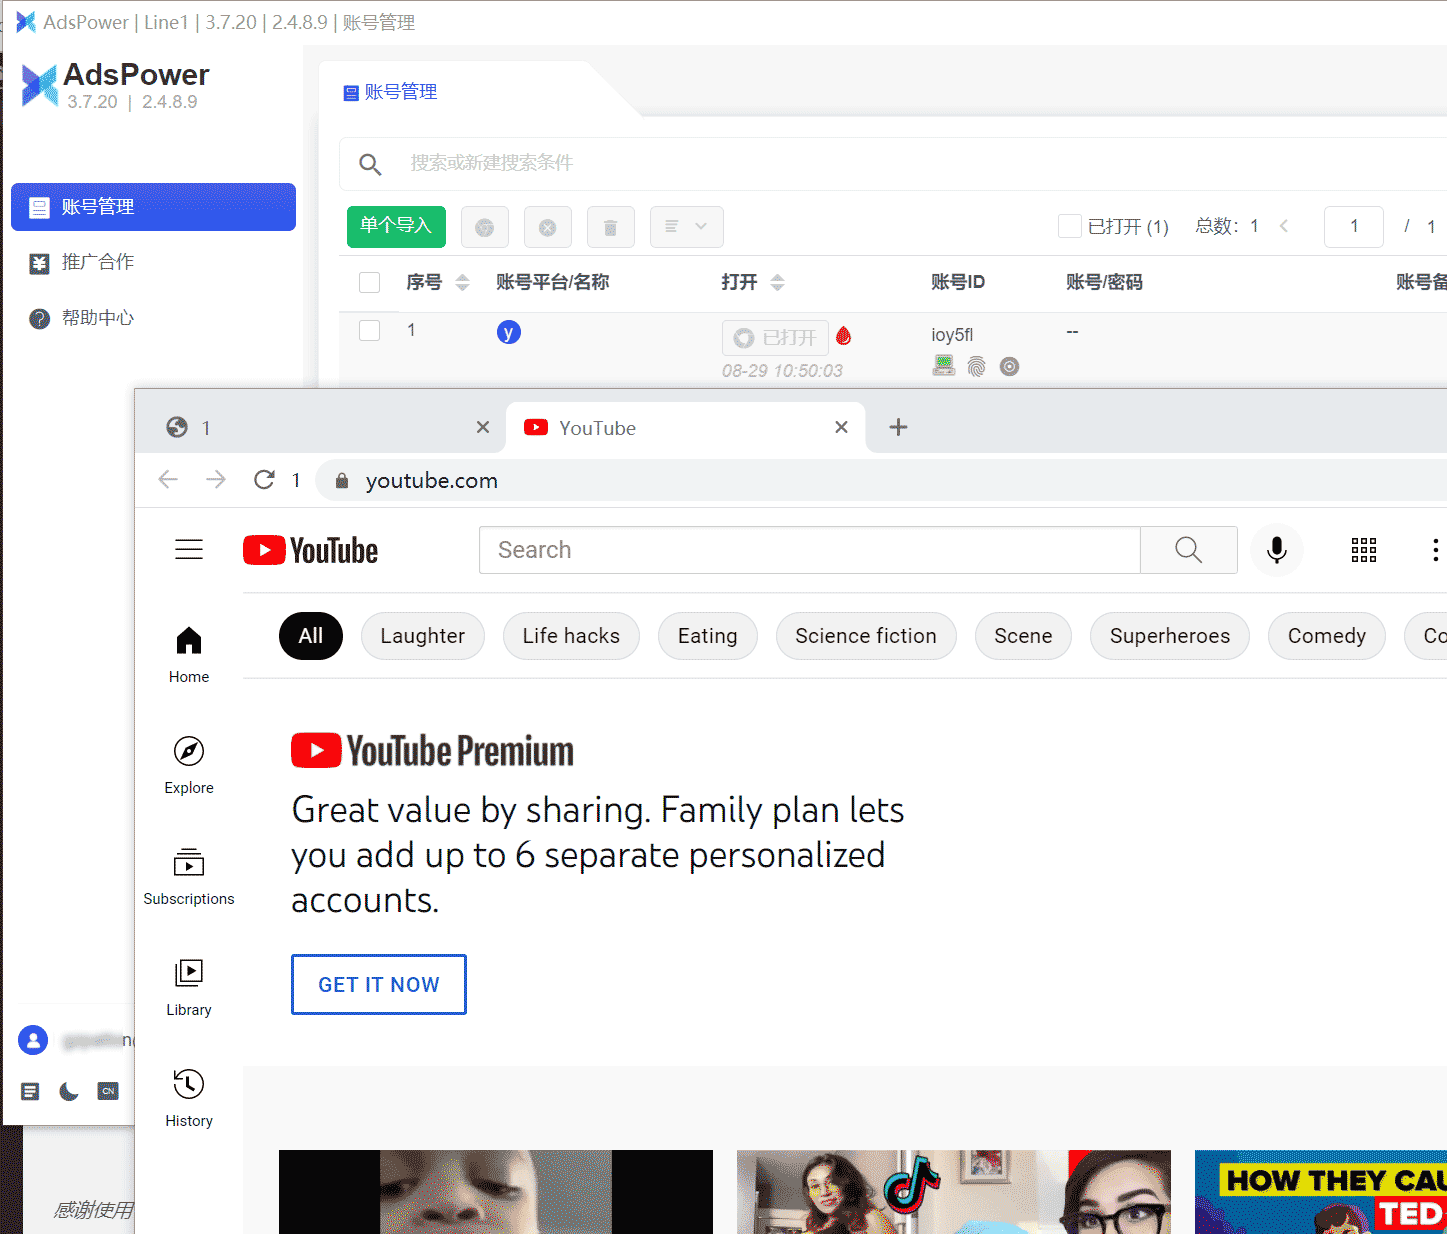Open the Google apps grid icon
This screenshot has width=1447, height=1234.
click(x=1363, y=550)
